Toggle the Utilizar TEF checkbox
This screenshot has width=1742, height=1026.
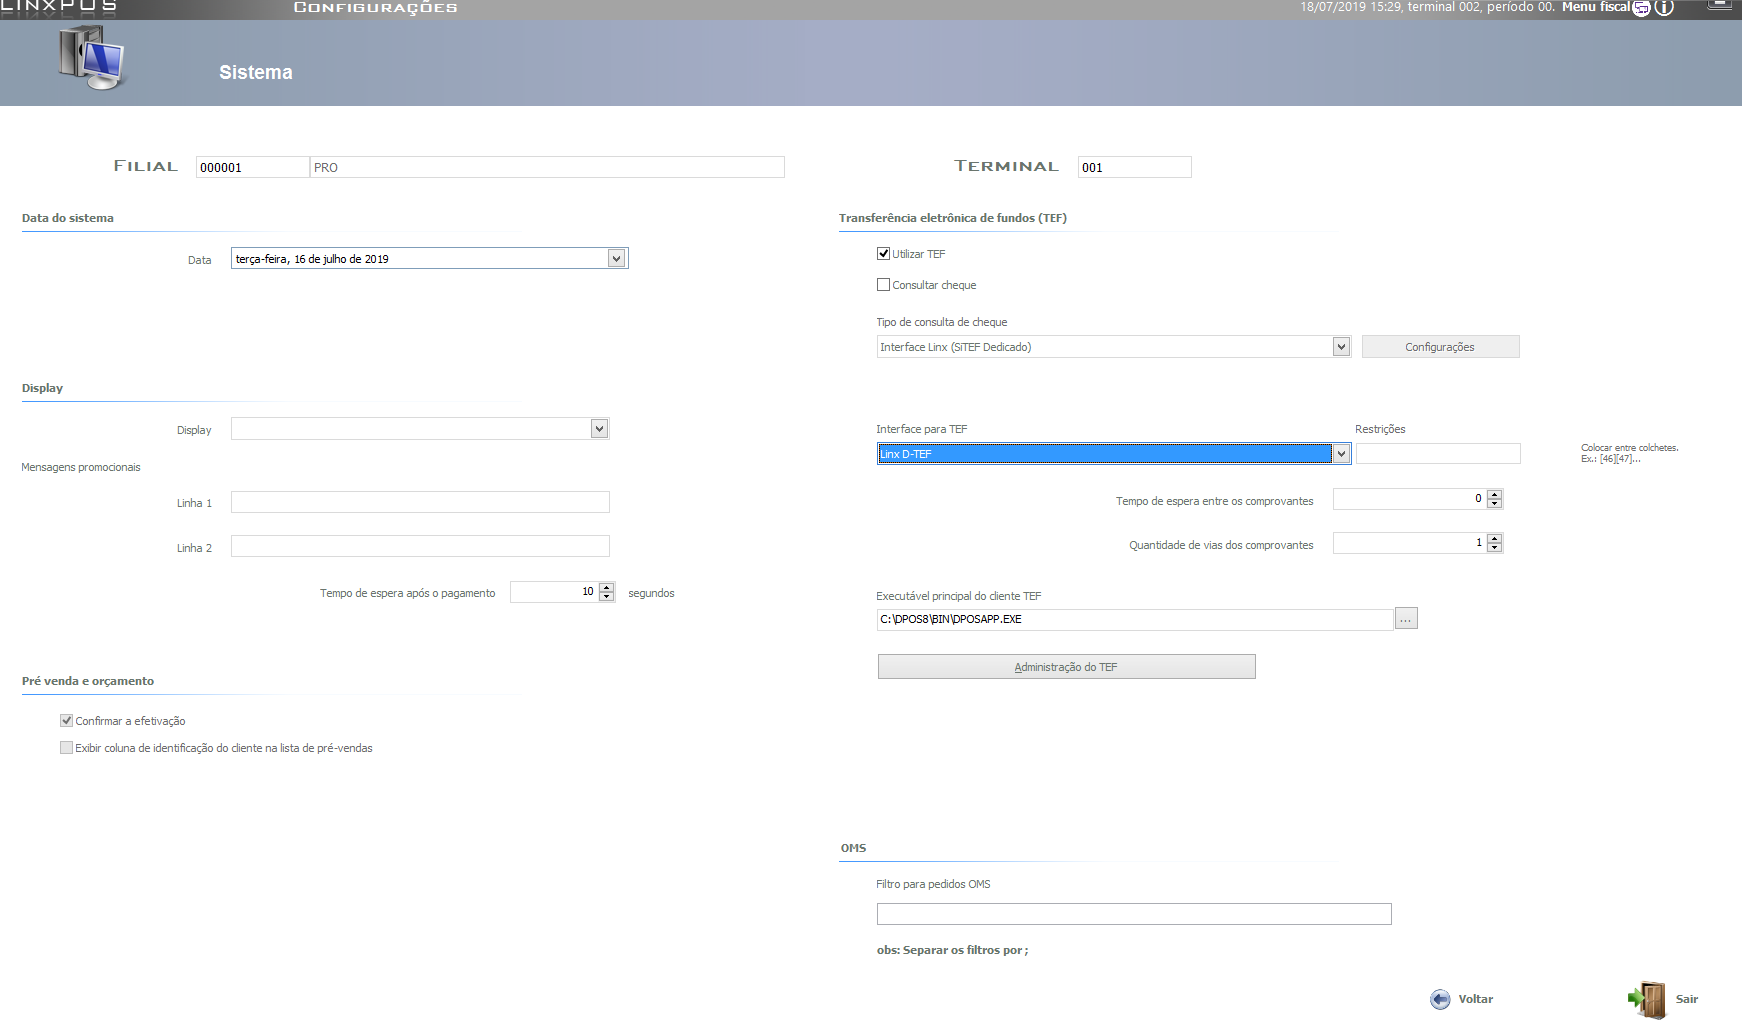883,254
